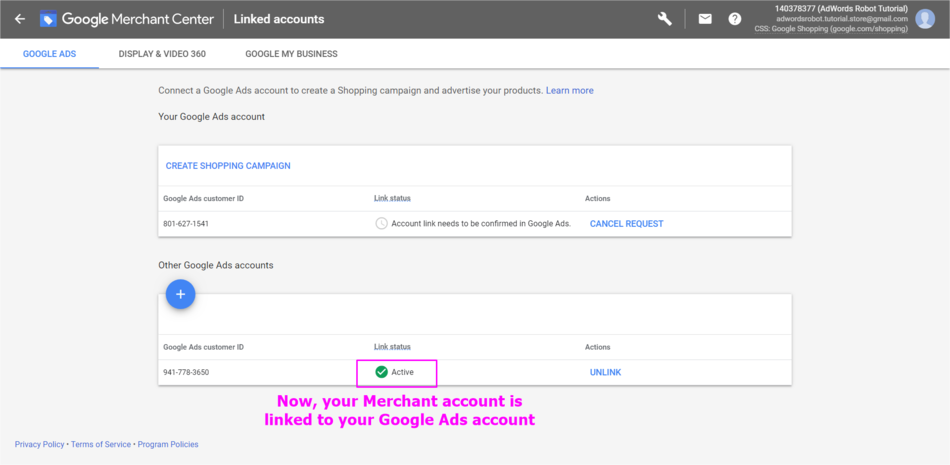Click the CSS: Google Shopping text
This screenshot has height=465, width=950.
(x=831, y=29)
